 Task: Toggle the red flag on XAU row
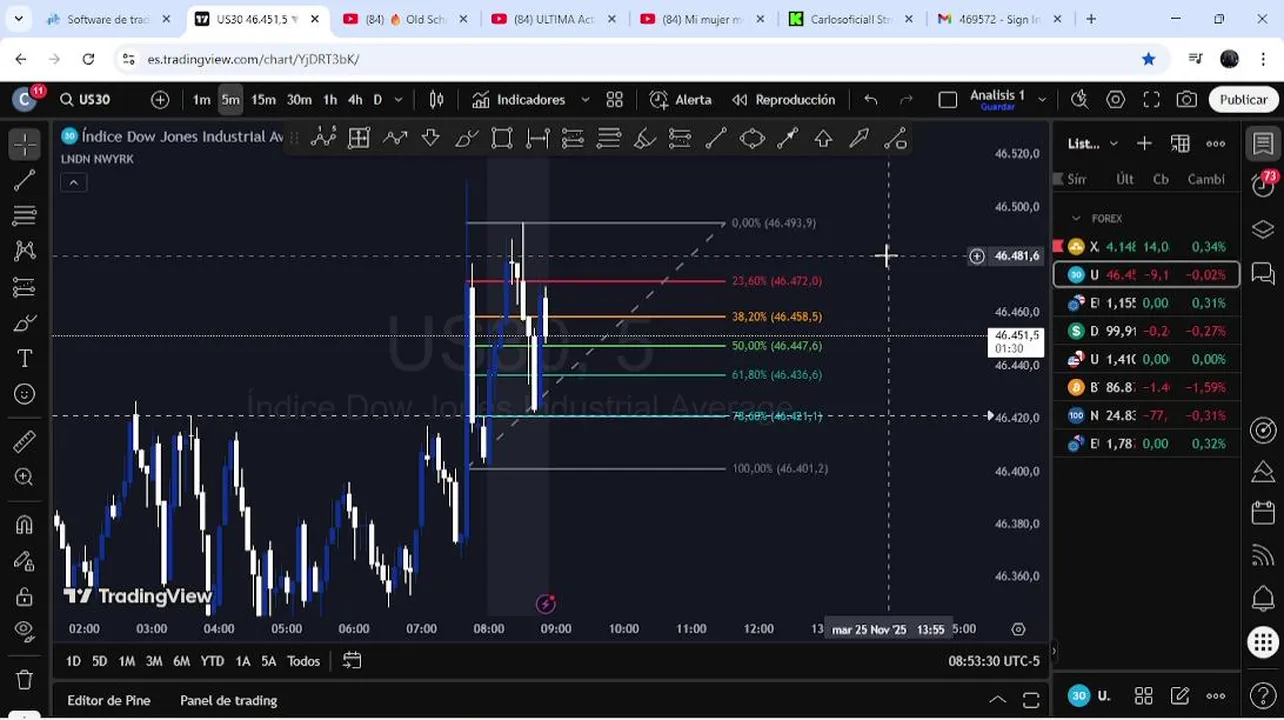coord(1058,246)
